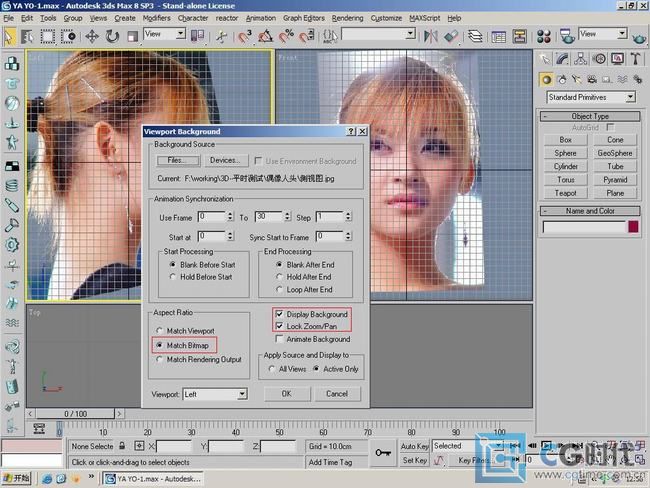Click the YA YO-1.max taskbar item
650x488 pixels.
(152, 479)
